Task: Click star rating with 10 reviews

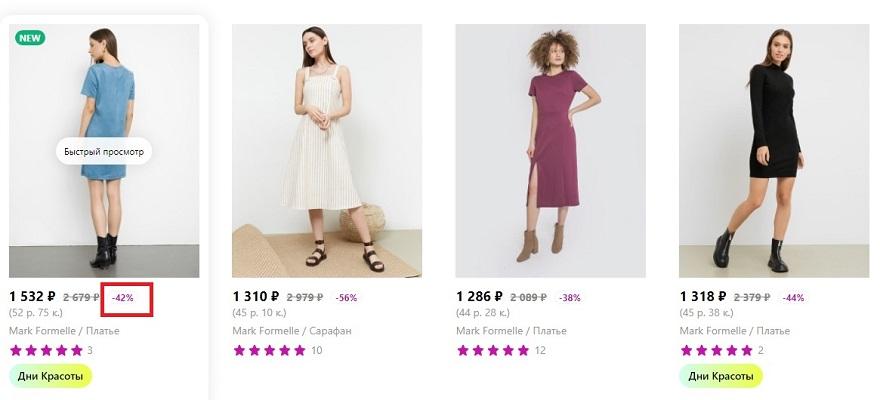Action: tap(269, 350)
